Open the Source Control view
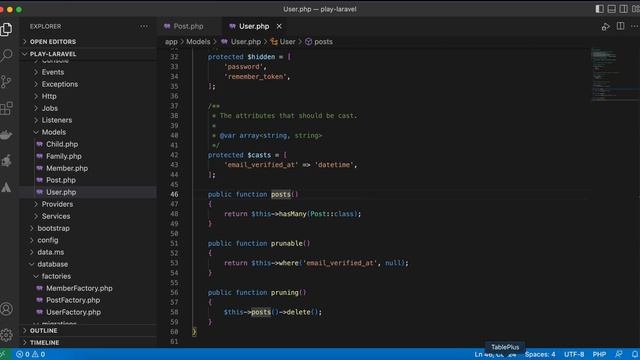 [7, 82]
